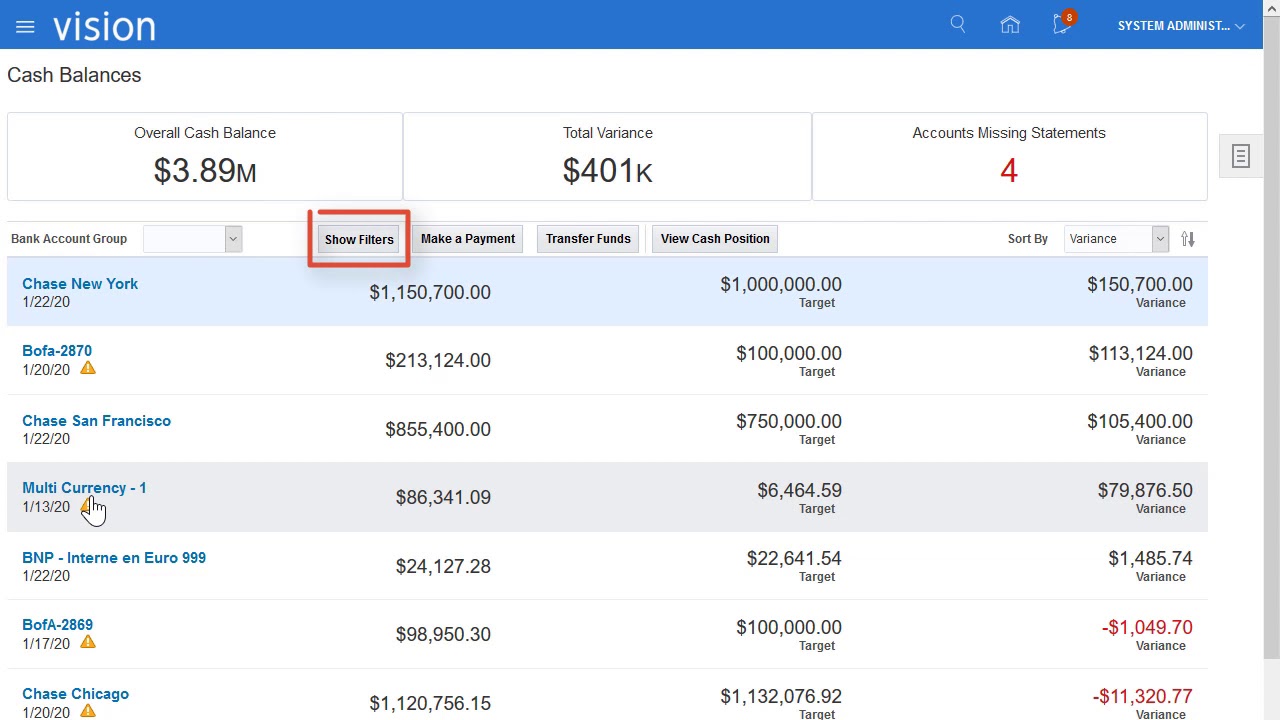Open notifications flag with badge 8
Screen dimensions: 1280x720
[1063, 24]
